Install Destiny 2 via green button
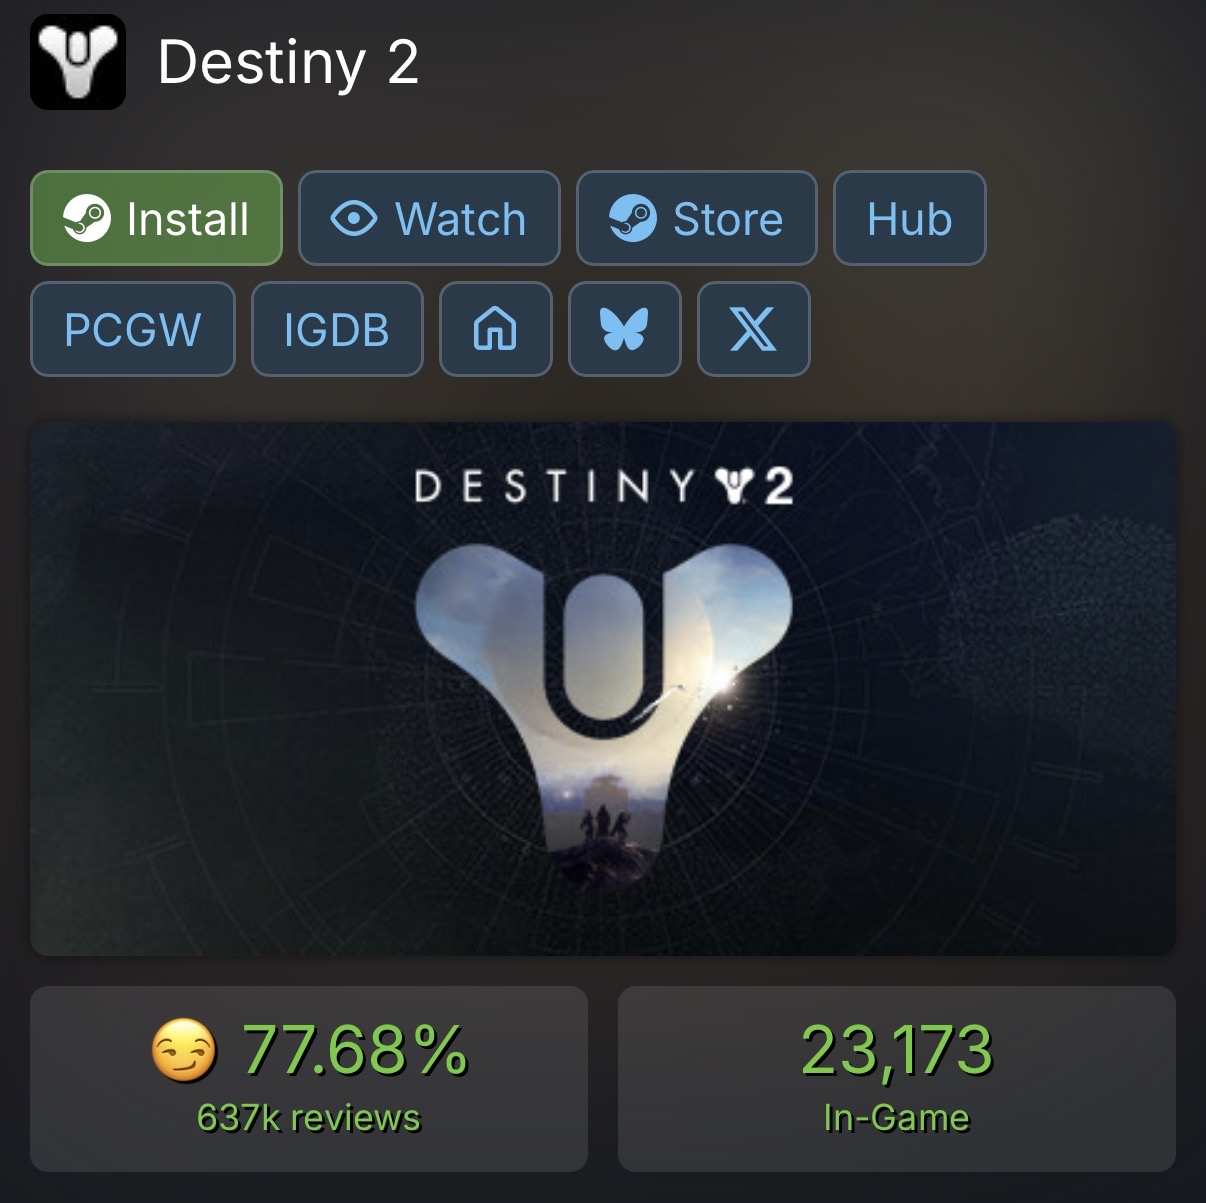 pos(156,218)
